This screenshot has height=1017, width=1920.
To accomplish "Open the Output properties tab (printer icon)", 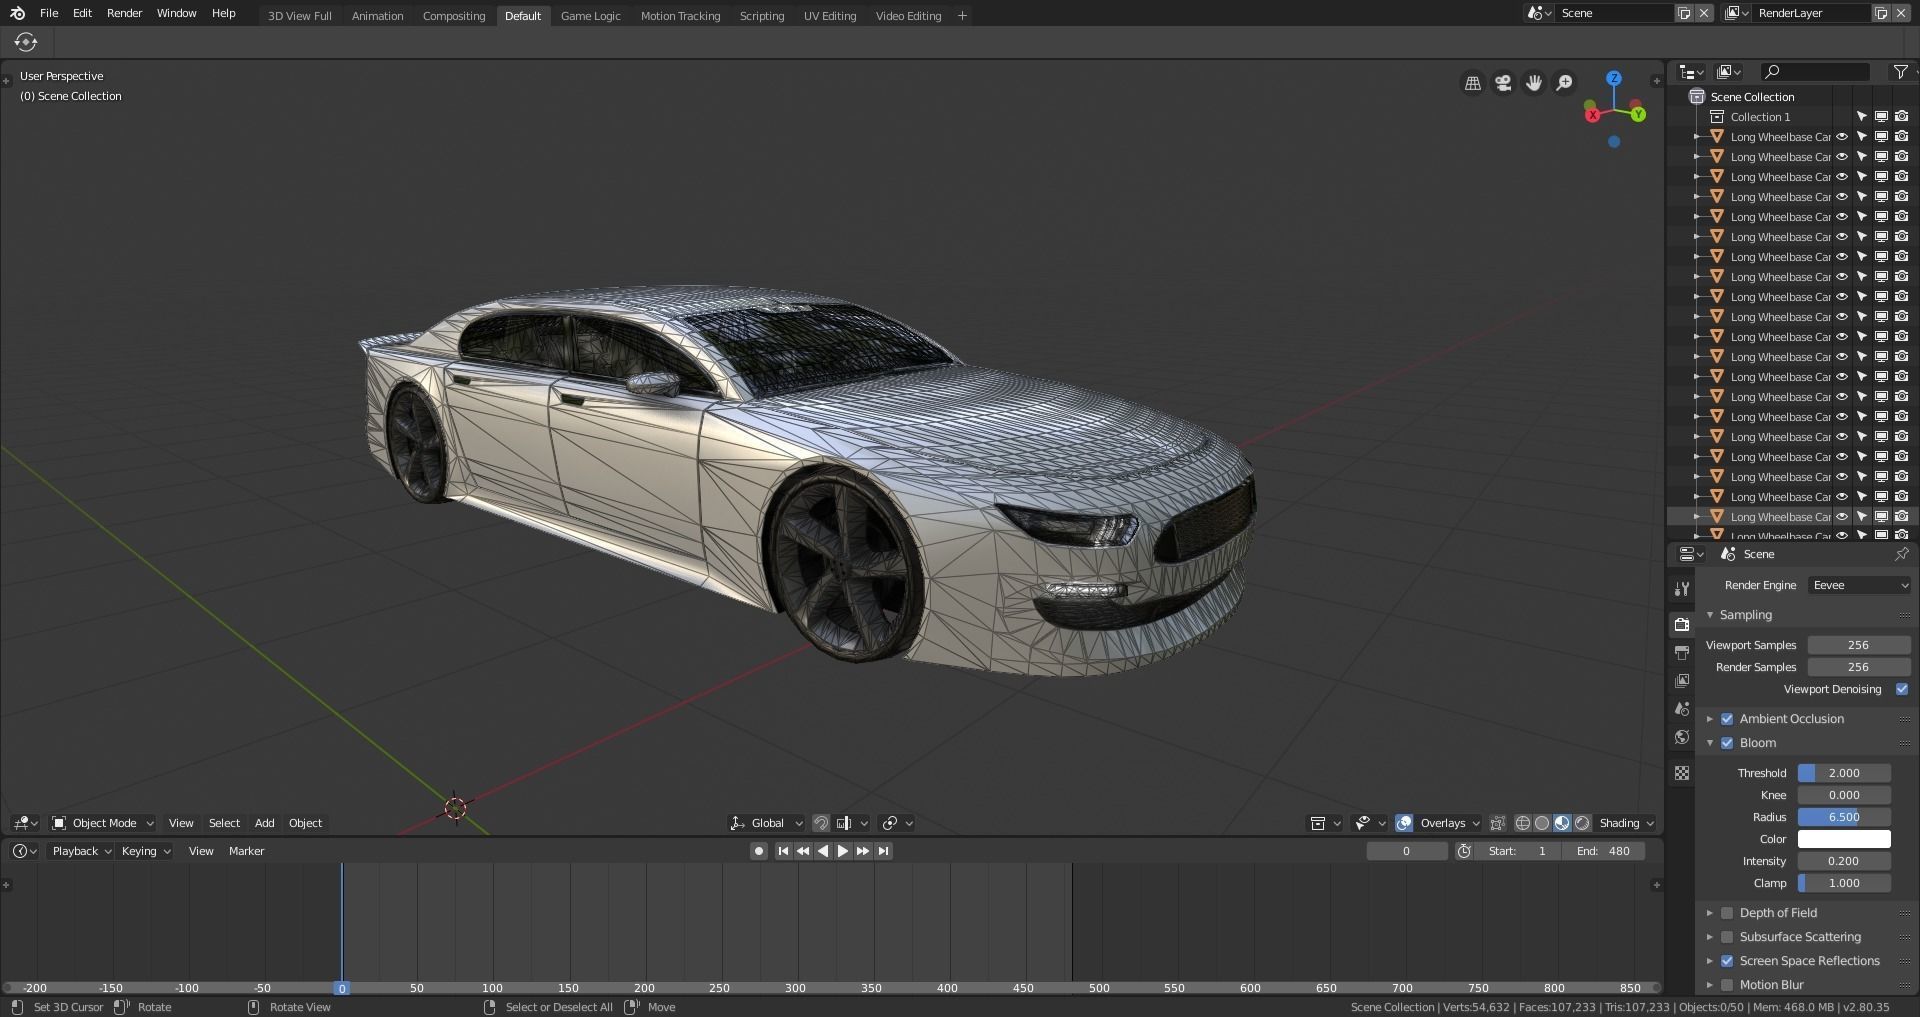I will click(1682, 652).
